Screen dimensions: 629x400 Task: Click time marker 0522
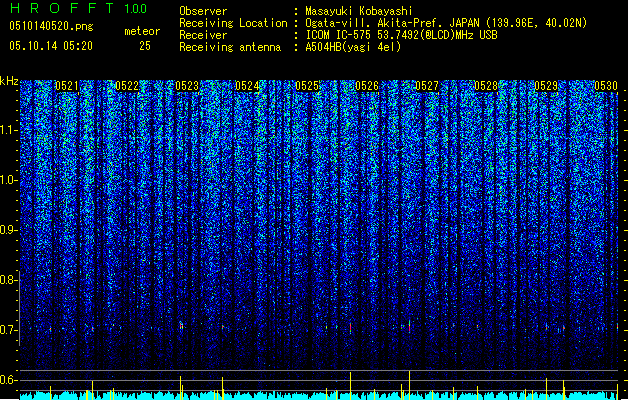(127, 86)
